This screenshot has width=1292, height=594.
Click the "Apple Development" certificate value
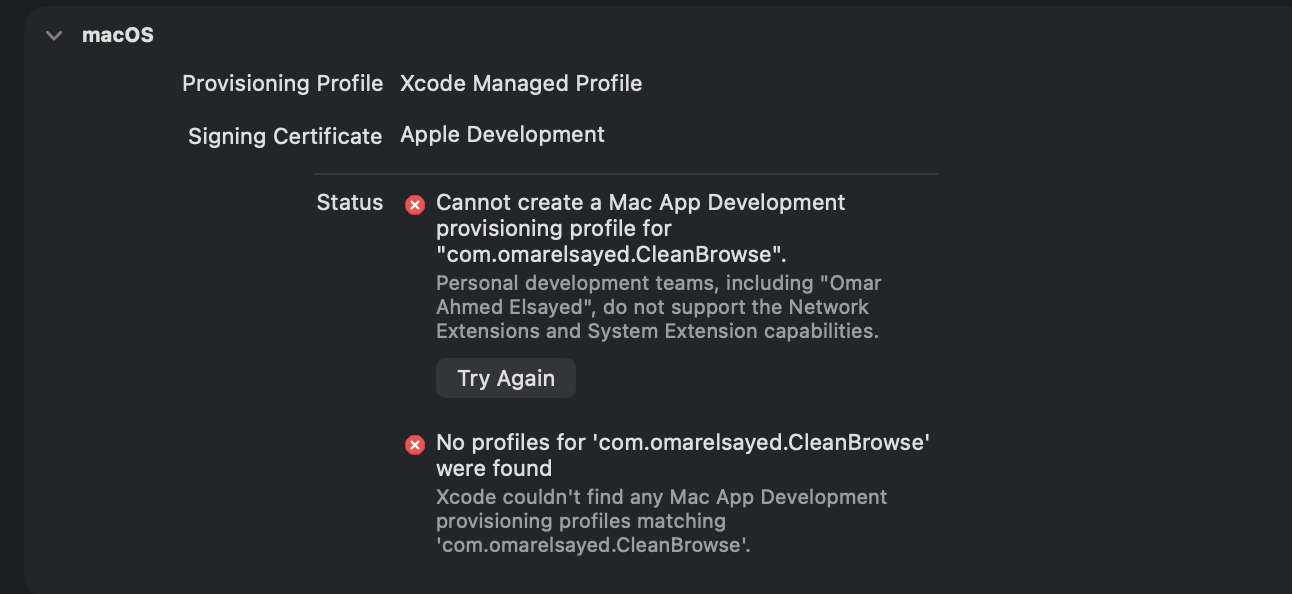[x=502, y=135]
